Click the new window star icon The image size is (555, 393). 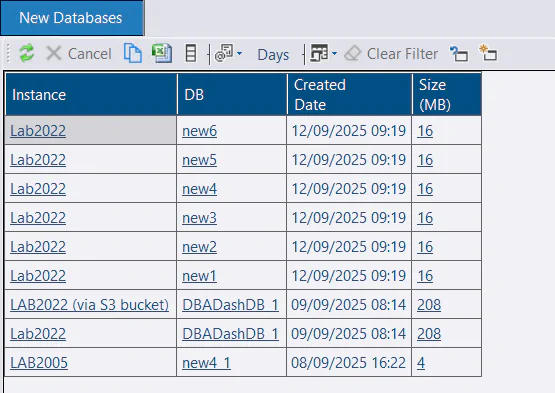[488, 53]
